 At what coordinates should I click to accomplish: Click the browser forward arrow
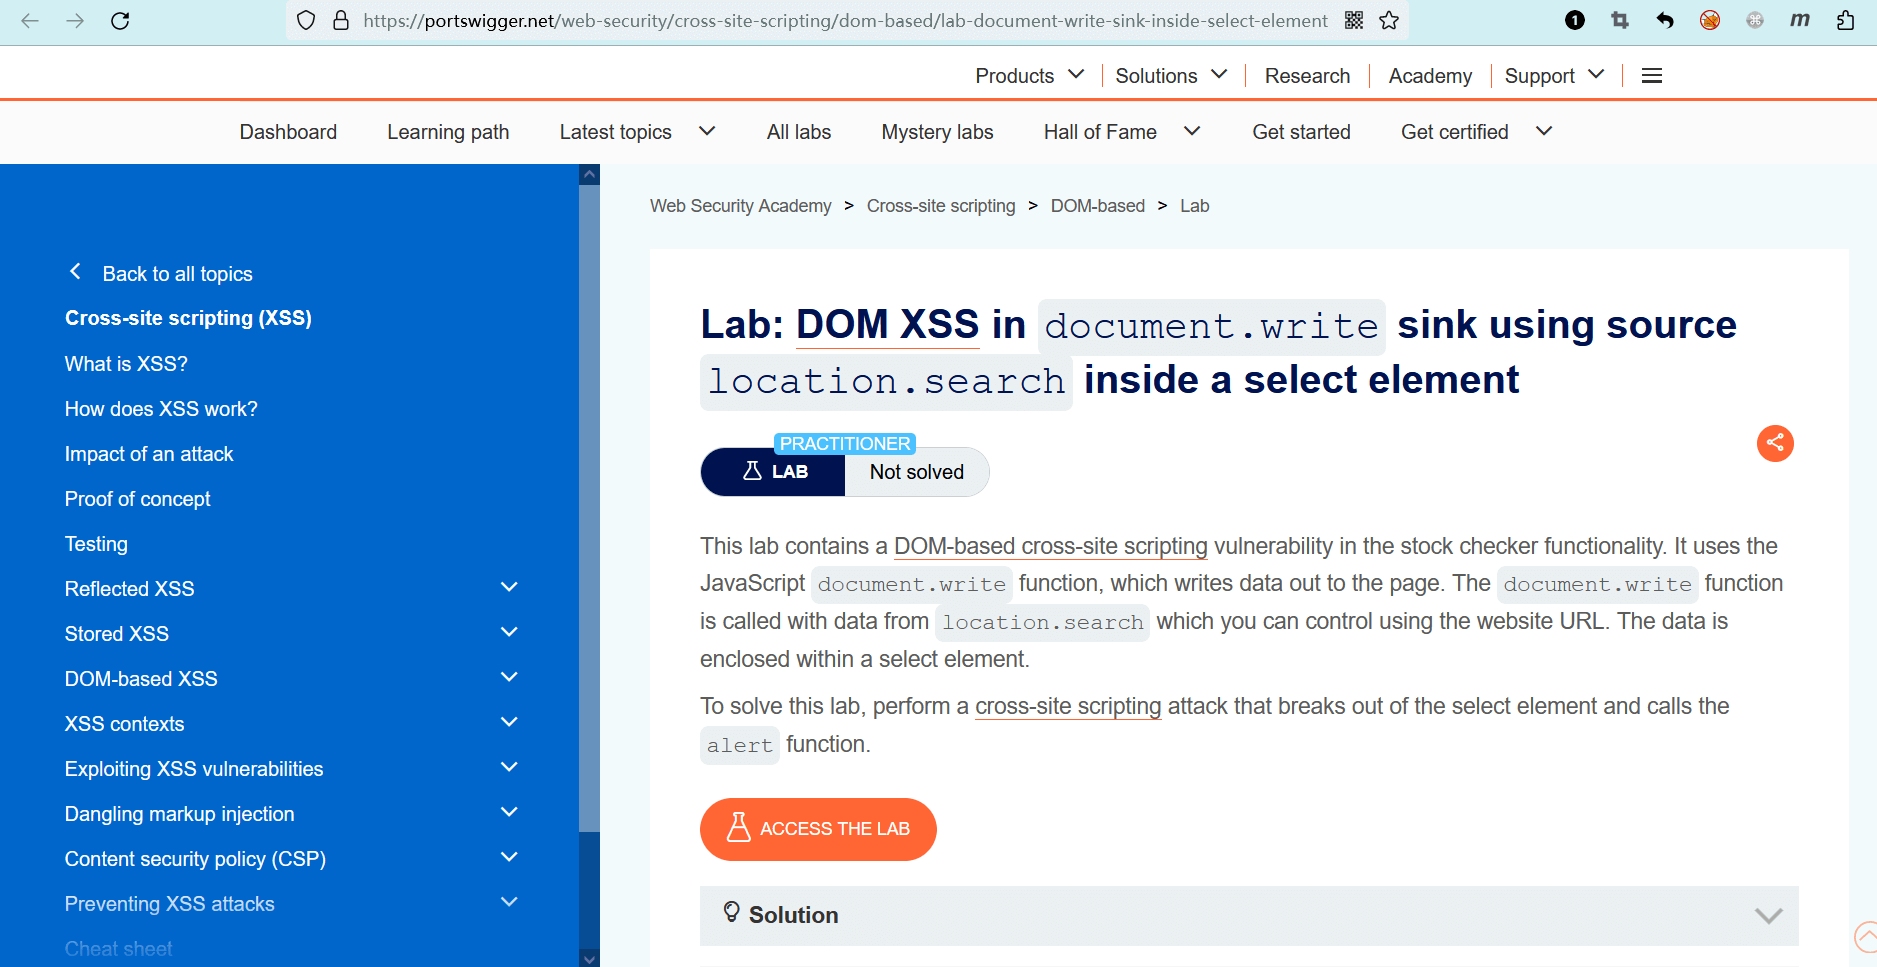(75, 20)
